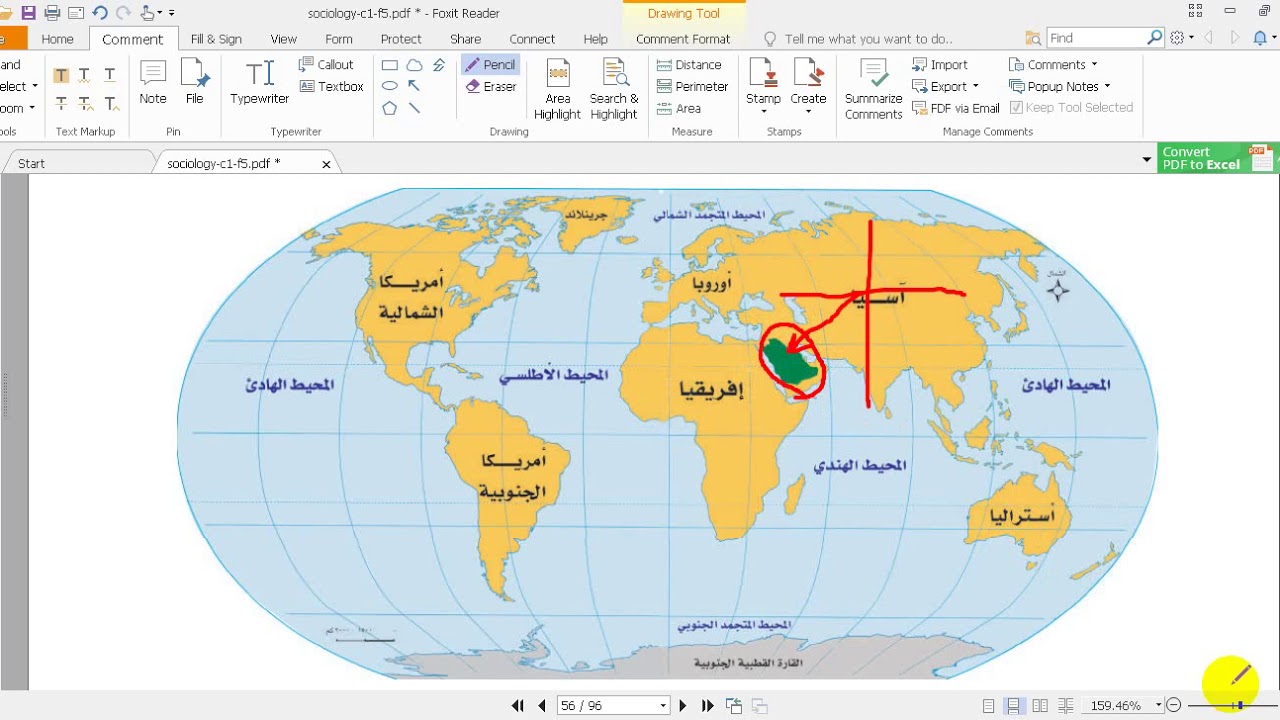Click Import comments button
The width and height of the screenshot is (1280, 720).
[x=940, y=65]
